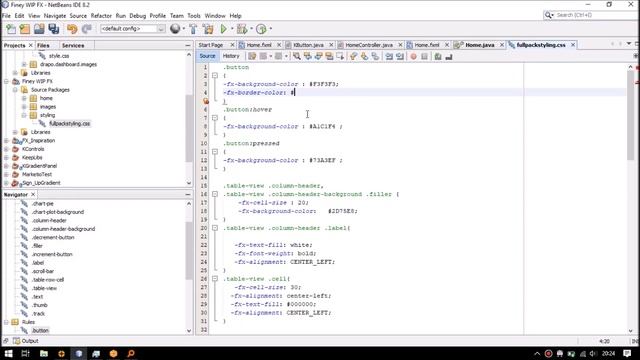Viewport: 640px width, 360px height.
Task: Switch to the HomeController.java tab
Action: [x=369, y=45]
